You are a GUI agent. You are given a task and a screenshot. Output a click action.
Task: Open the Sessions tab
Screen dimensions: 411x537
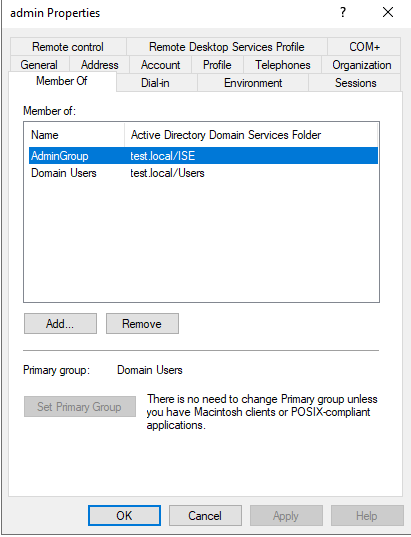click(355, 83)
